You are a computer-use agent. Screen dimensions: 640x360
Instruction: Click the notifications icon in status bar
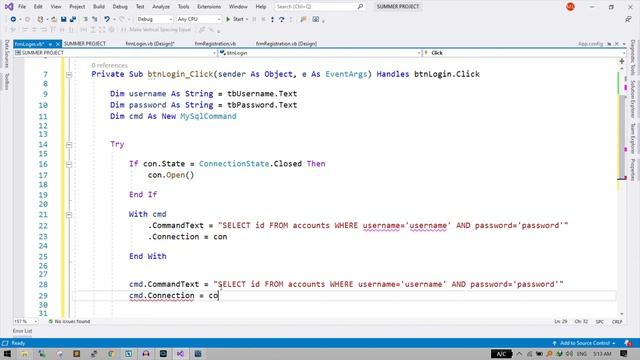pyautogui.click(x=628, y=343)
